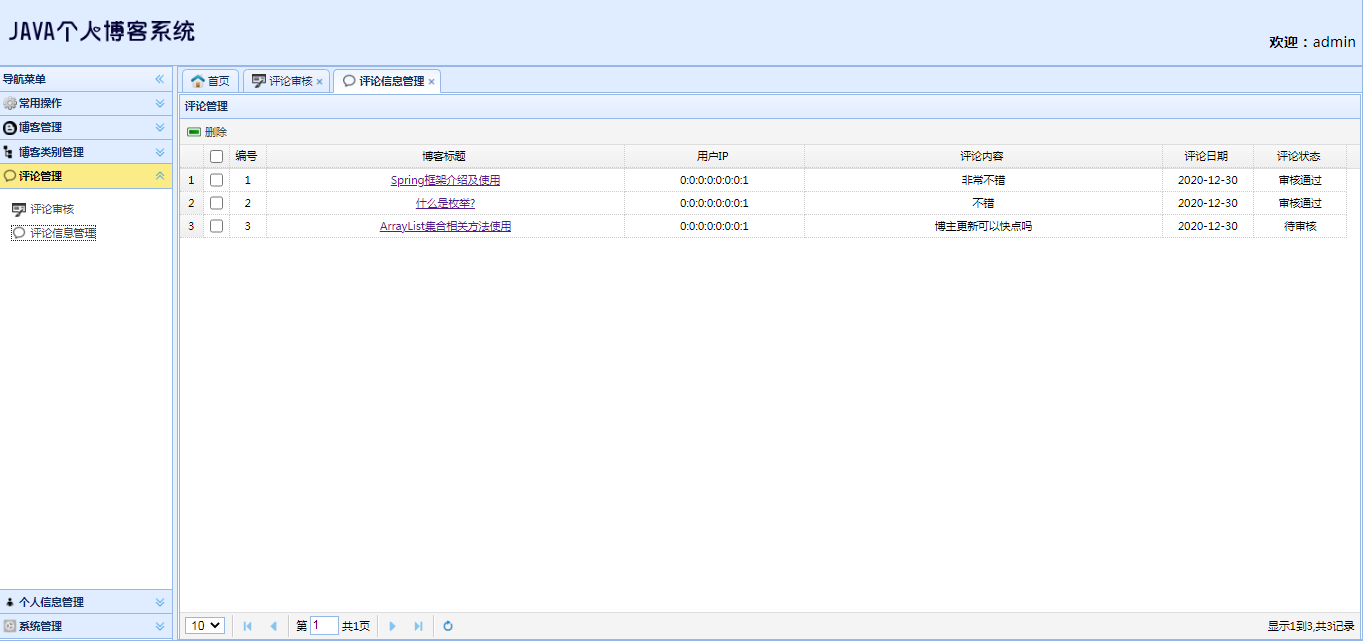The height and width of the screenshot is (641, 1363).
Task: Go to the first page
Action: point(248,626)
